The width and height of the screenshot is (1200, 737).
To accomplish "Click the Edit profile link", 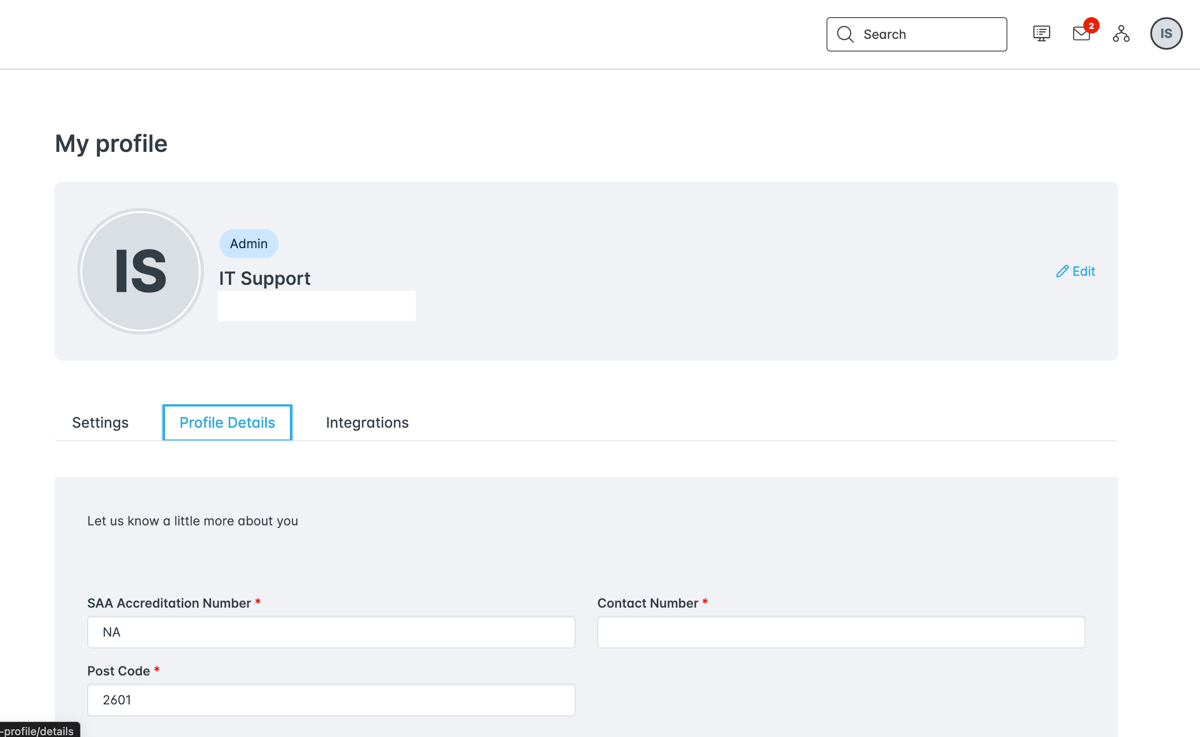I will click(x=1083, y=271).
